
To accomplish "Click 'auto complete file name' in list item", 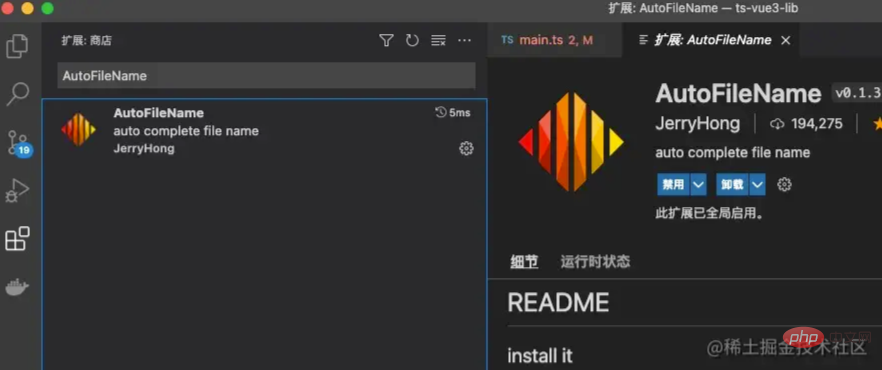I will click(186, 131).
